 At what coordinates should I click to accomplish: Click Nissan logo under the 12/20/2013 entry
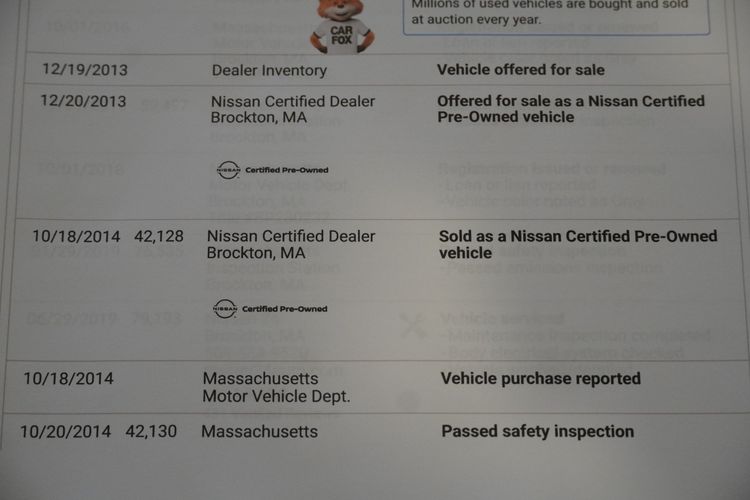coord(228,170)
